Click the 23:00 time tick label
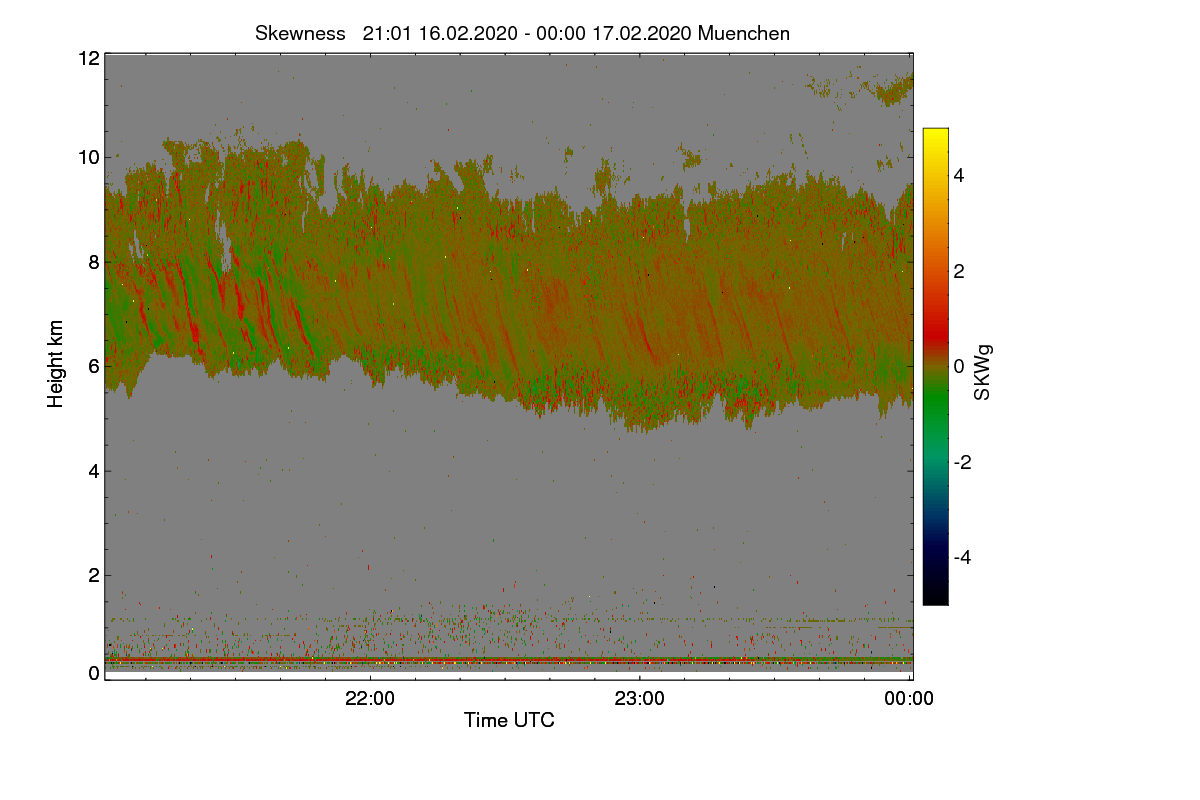 pos(640,699)
